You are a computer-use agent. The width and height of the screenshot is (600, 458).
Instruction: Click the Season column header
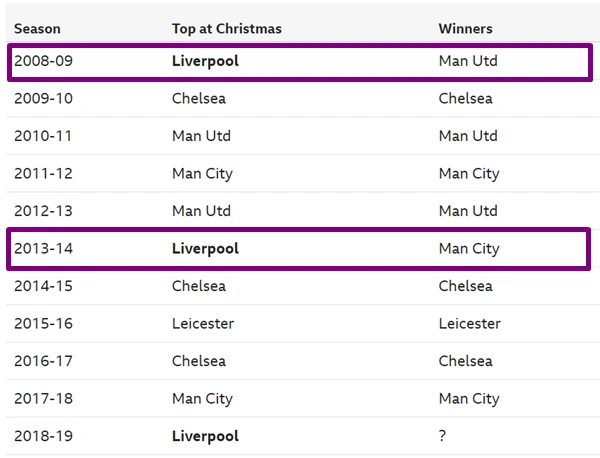pos(37,29)
